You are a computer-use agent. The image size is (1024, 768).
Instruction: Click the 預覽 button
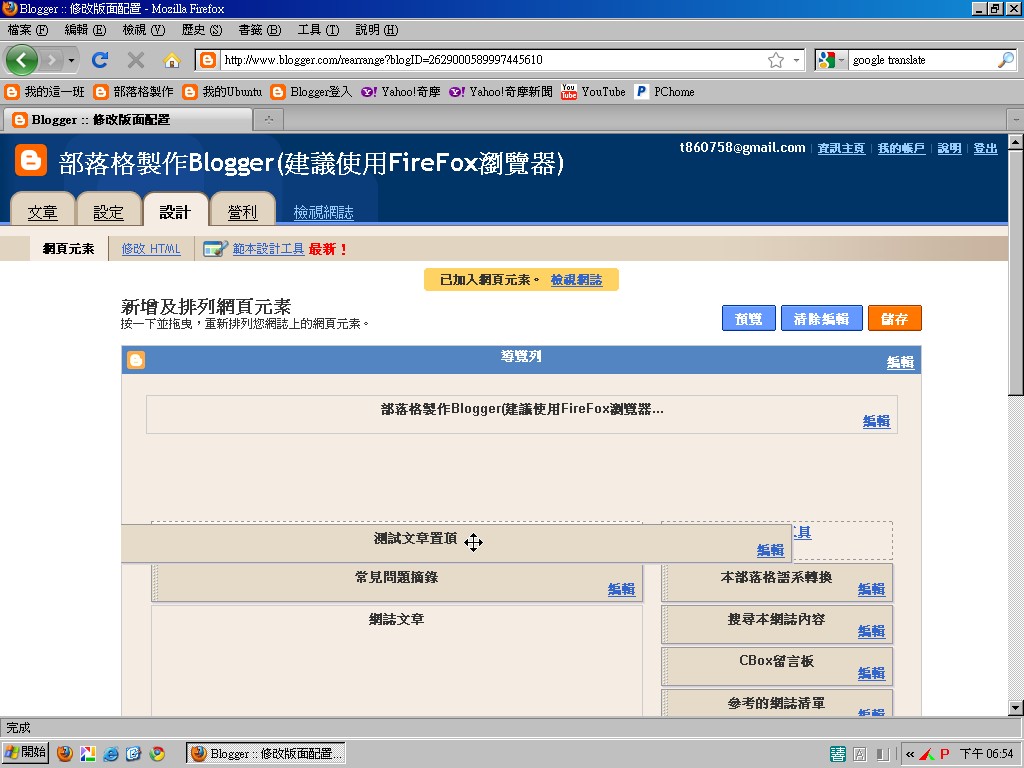tap(748, 319)
